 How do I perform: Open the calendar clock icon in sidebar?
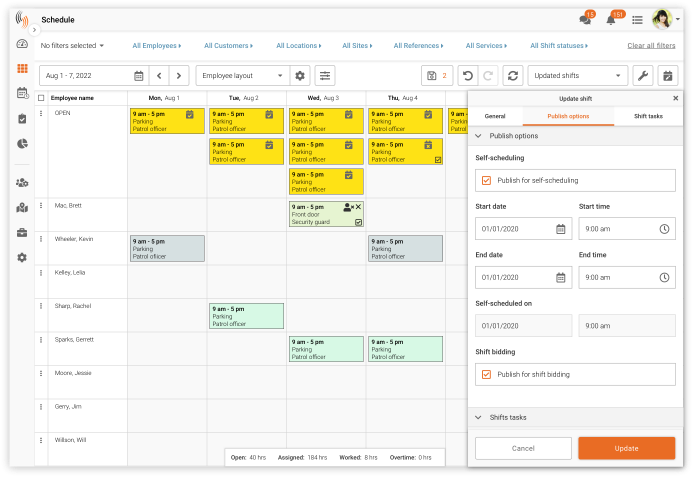point(22,93)
